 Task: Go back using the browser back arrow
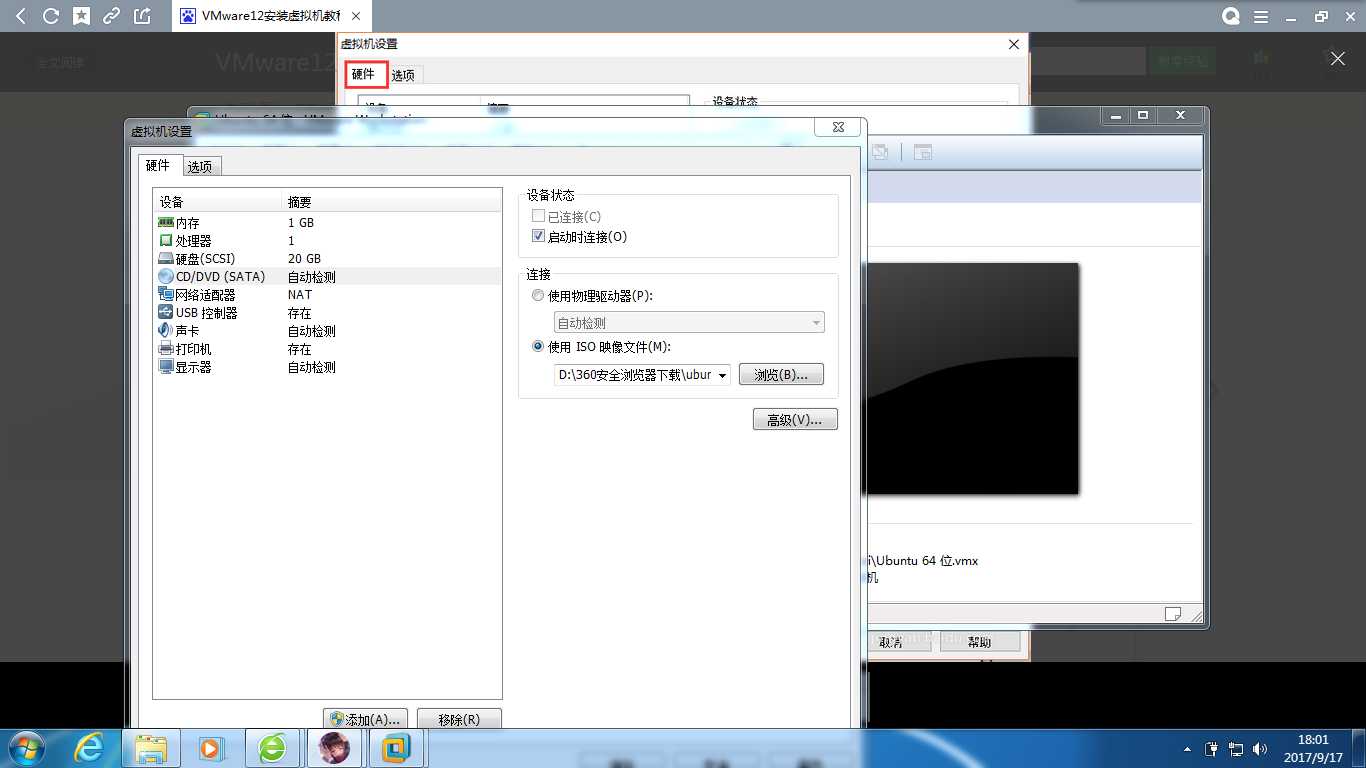pos(21,16)
